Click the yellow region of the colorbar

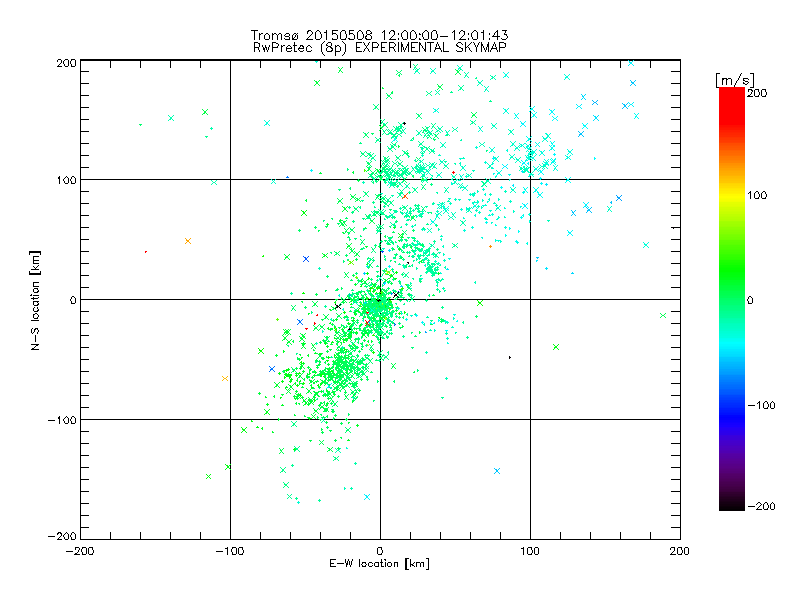coord(732,196)
